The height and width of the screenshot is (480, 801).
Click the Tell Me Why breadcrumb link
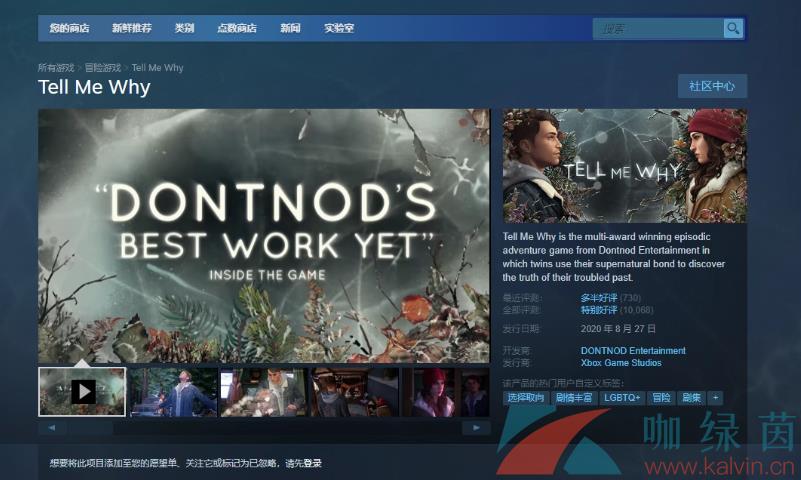pos(157,67)
